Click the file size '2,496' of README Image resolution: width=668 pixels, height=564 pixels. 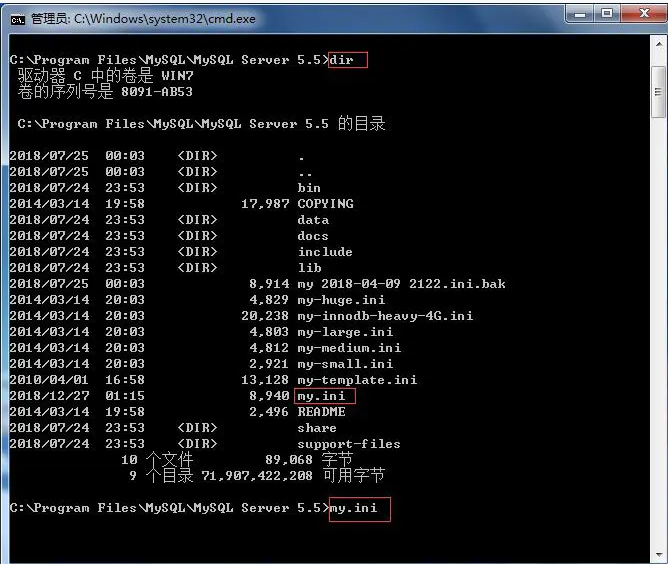[269, 412]
